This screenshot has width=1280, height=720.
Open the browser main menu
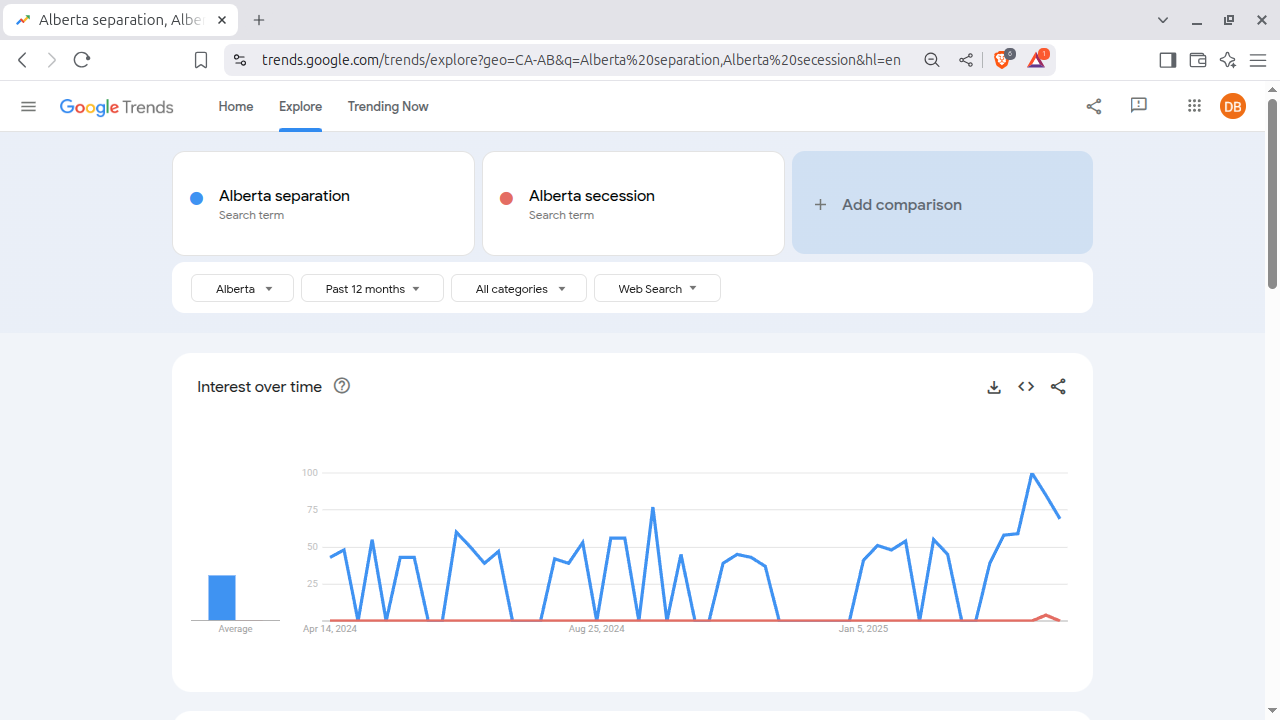click(1258, 60)
